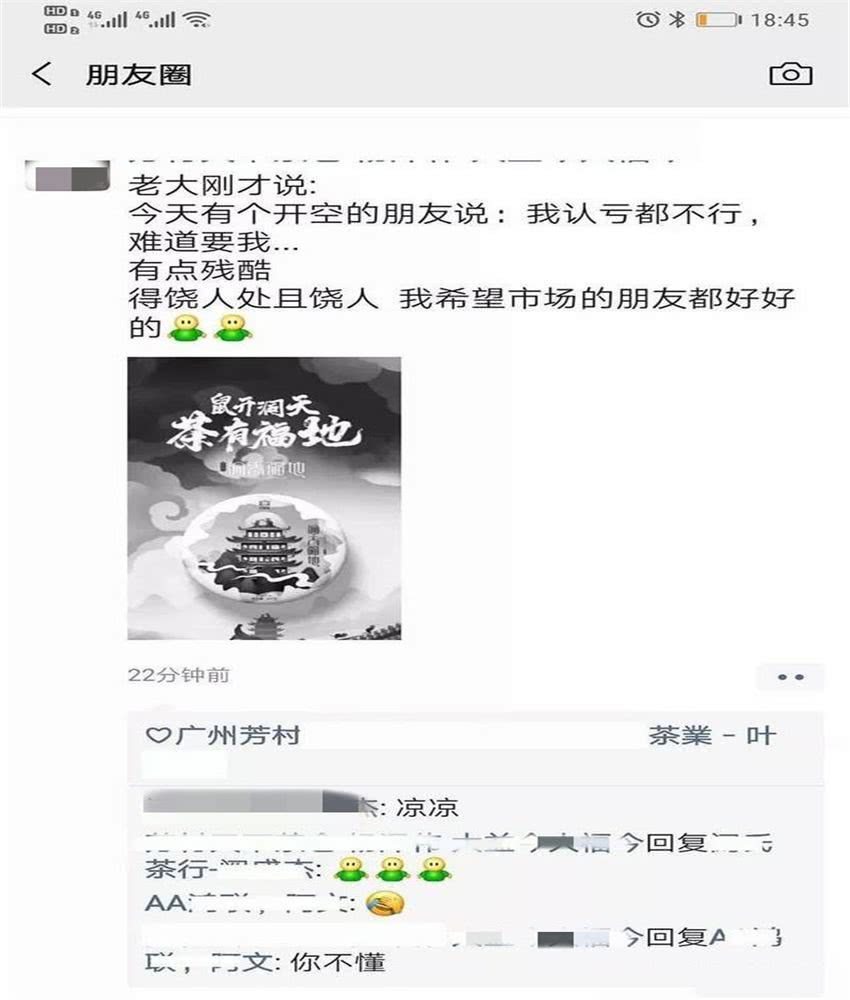Open the 茶業 - 叶 liker profile
850x1000 pixels.
tap(712, 735)
